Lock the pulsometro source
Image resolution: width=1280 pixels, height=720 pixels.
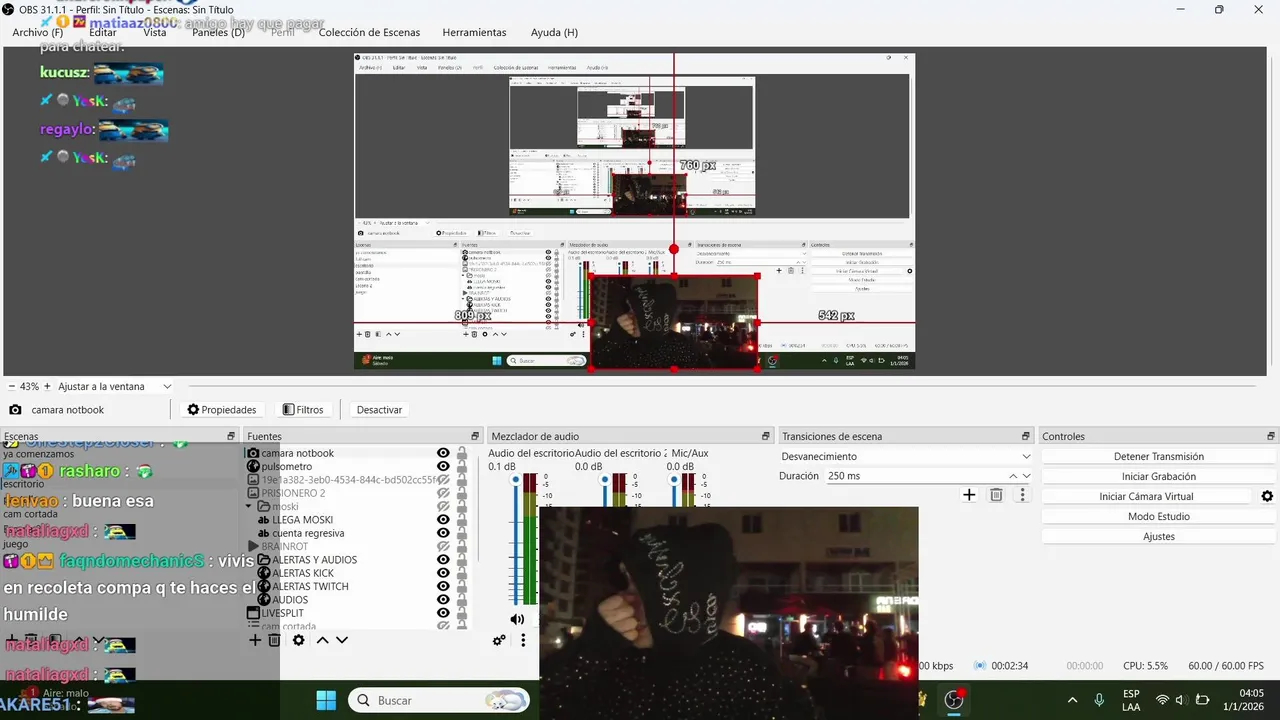coord(462,466)
